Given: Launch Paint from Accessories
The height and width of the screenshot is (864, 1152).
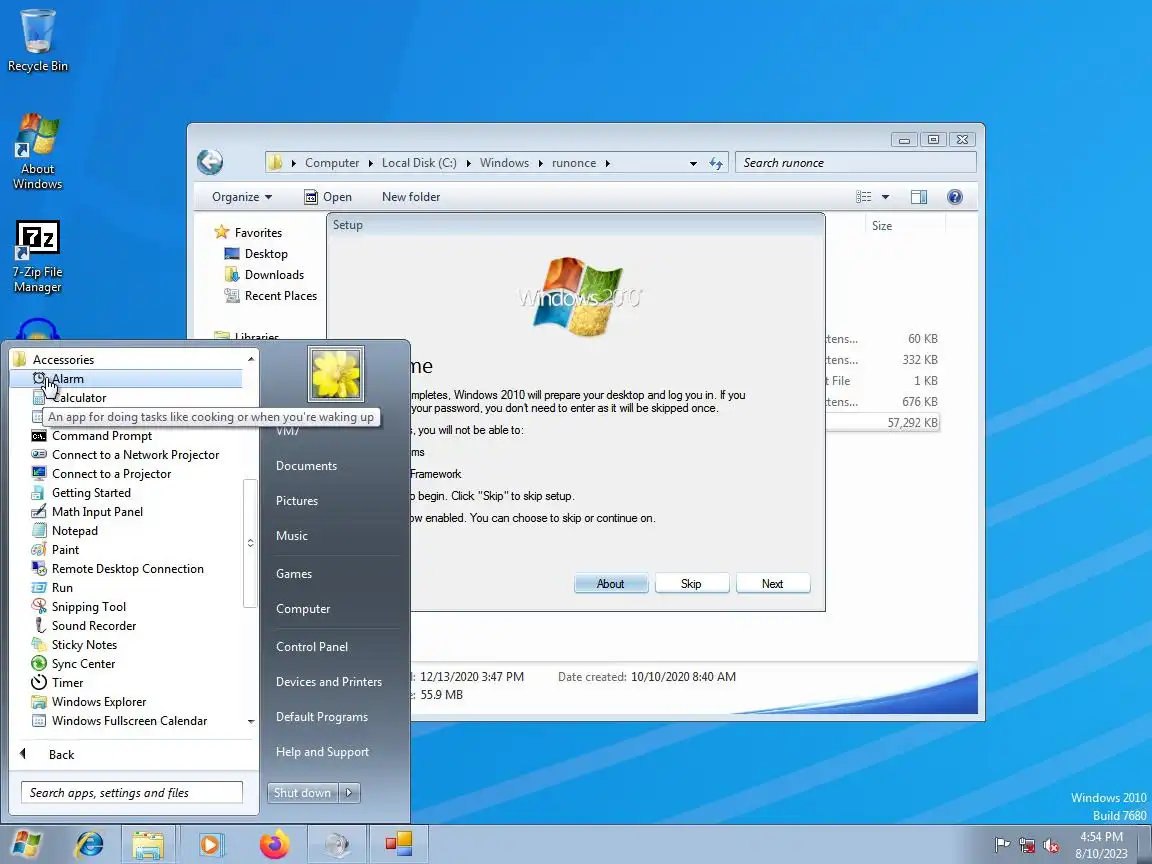Looking at the screenshot, I should tap(126, 550).
